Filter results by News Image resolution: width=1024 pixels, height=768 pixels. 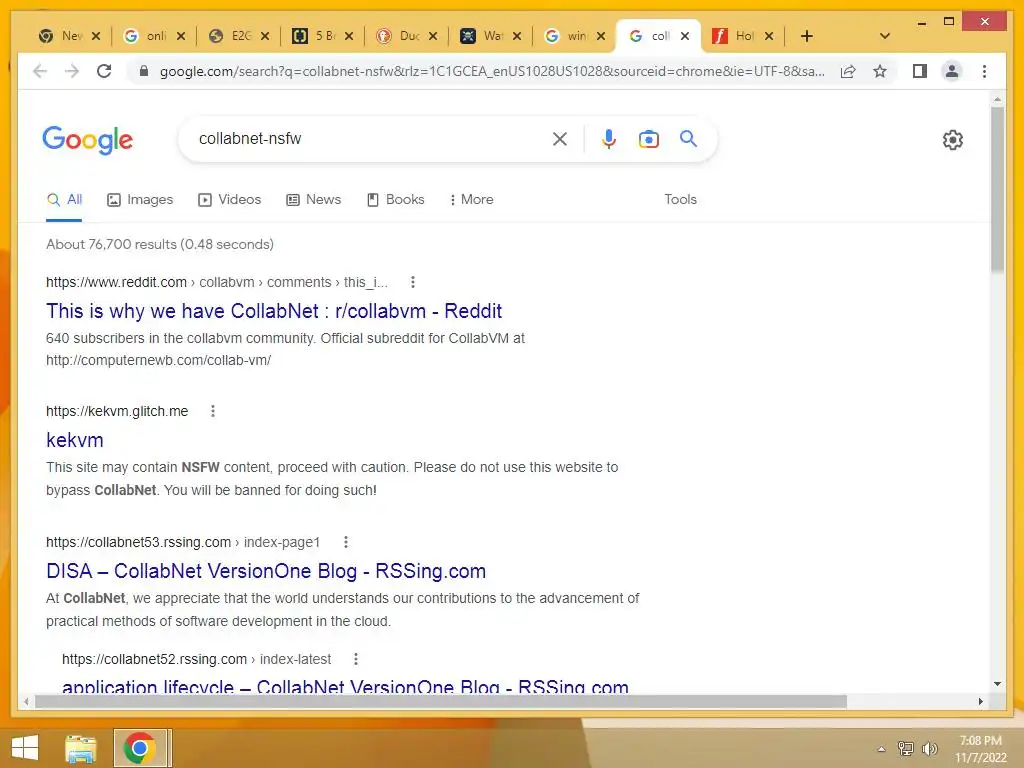point(313,200)
